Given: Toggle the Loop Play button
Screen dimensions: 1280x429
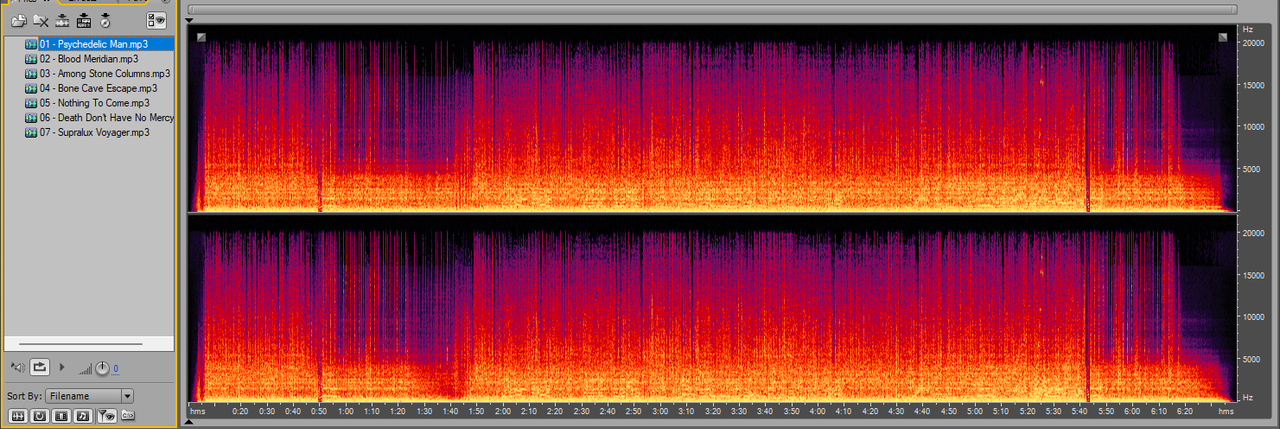Looking at the screenshot, I should [40, 367].
